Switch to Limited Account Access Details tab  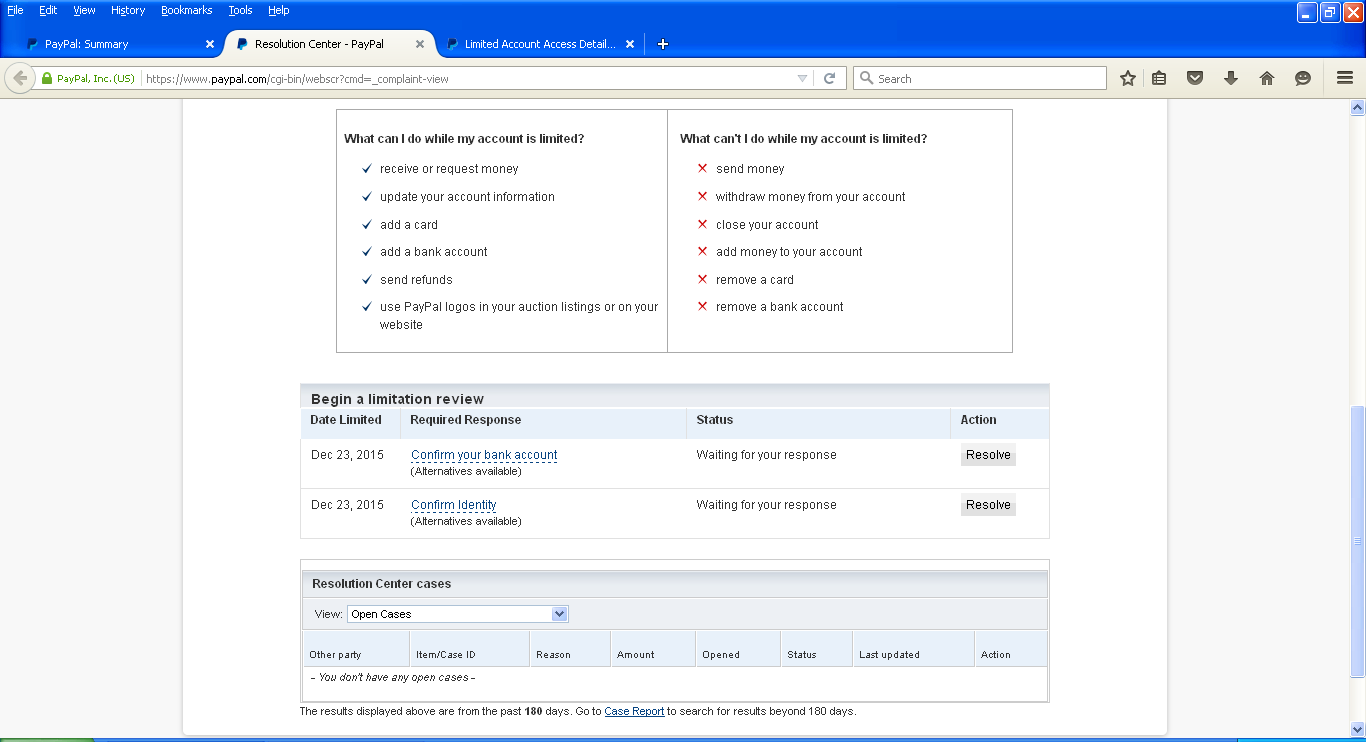(539, 44)
